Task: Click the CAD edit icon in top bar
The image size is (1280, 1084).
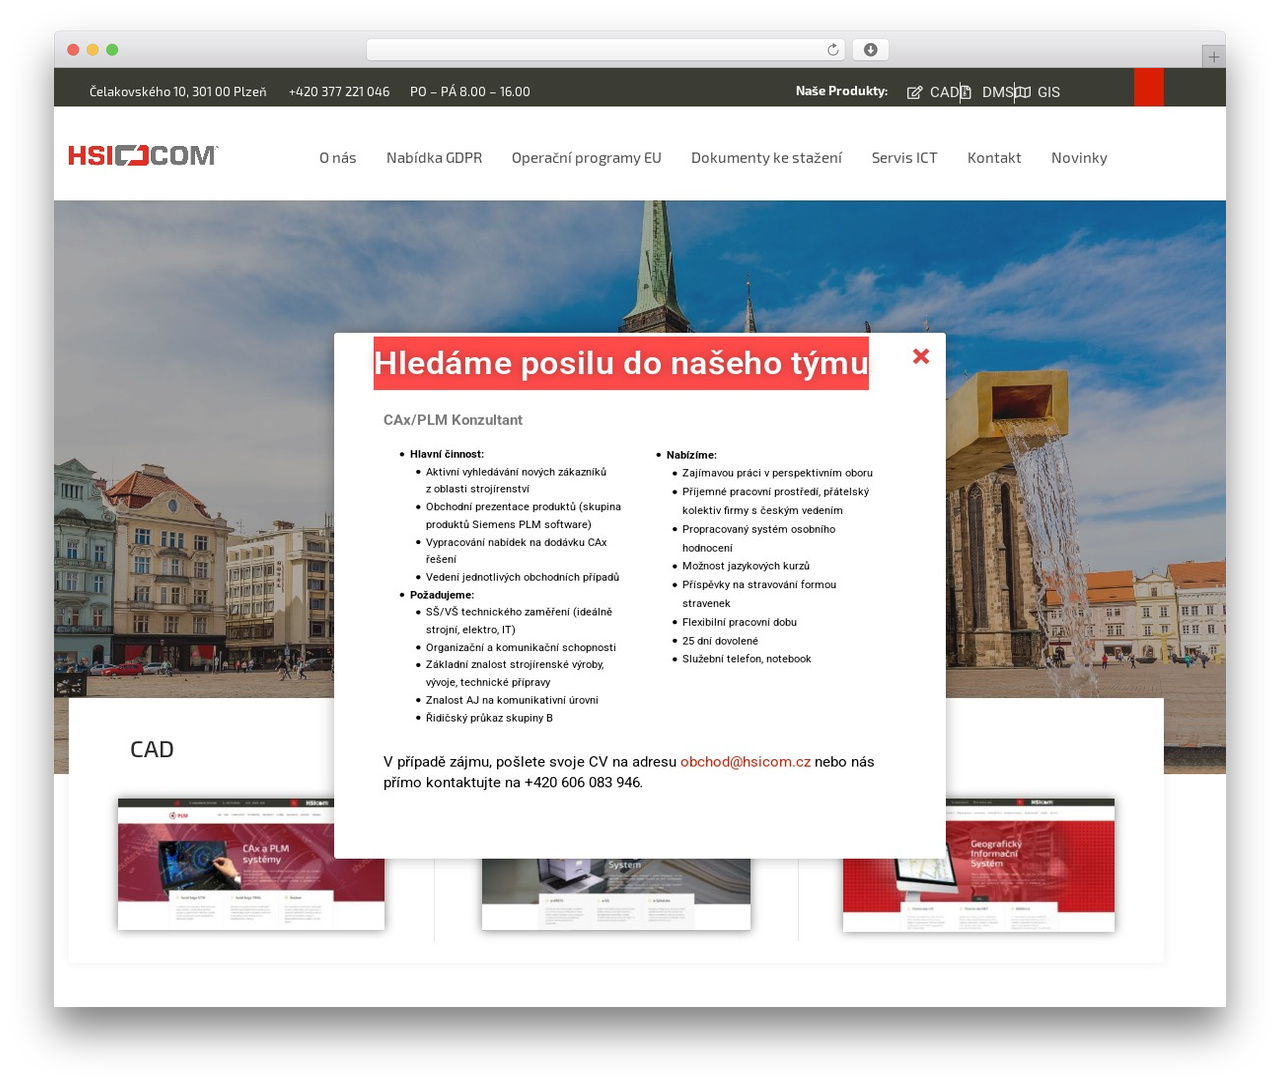Action: tap(914, 92)
